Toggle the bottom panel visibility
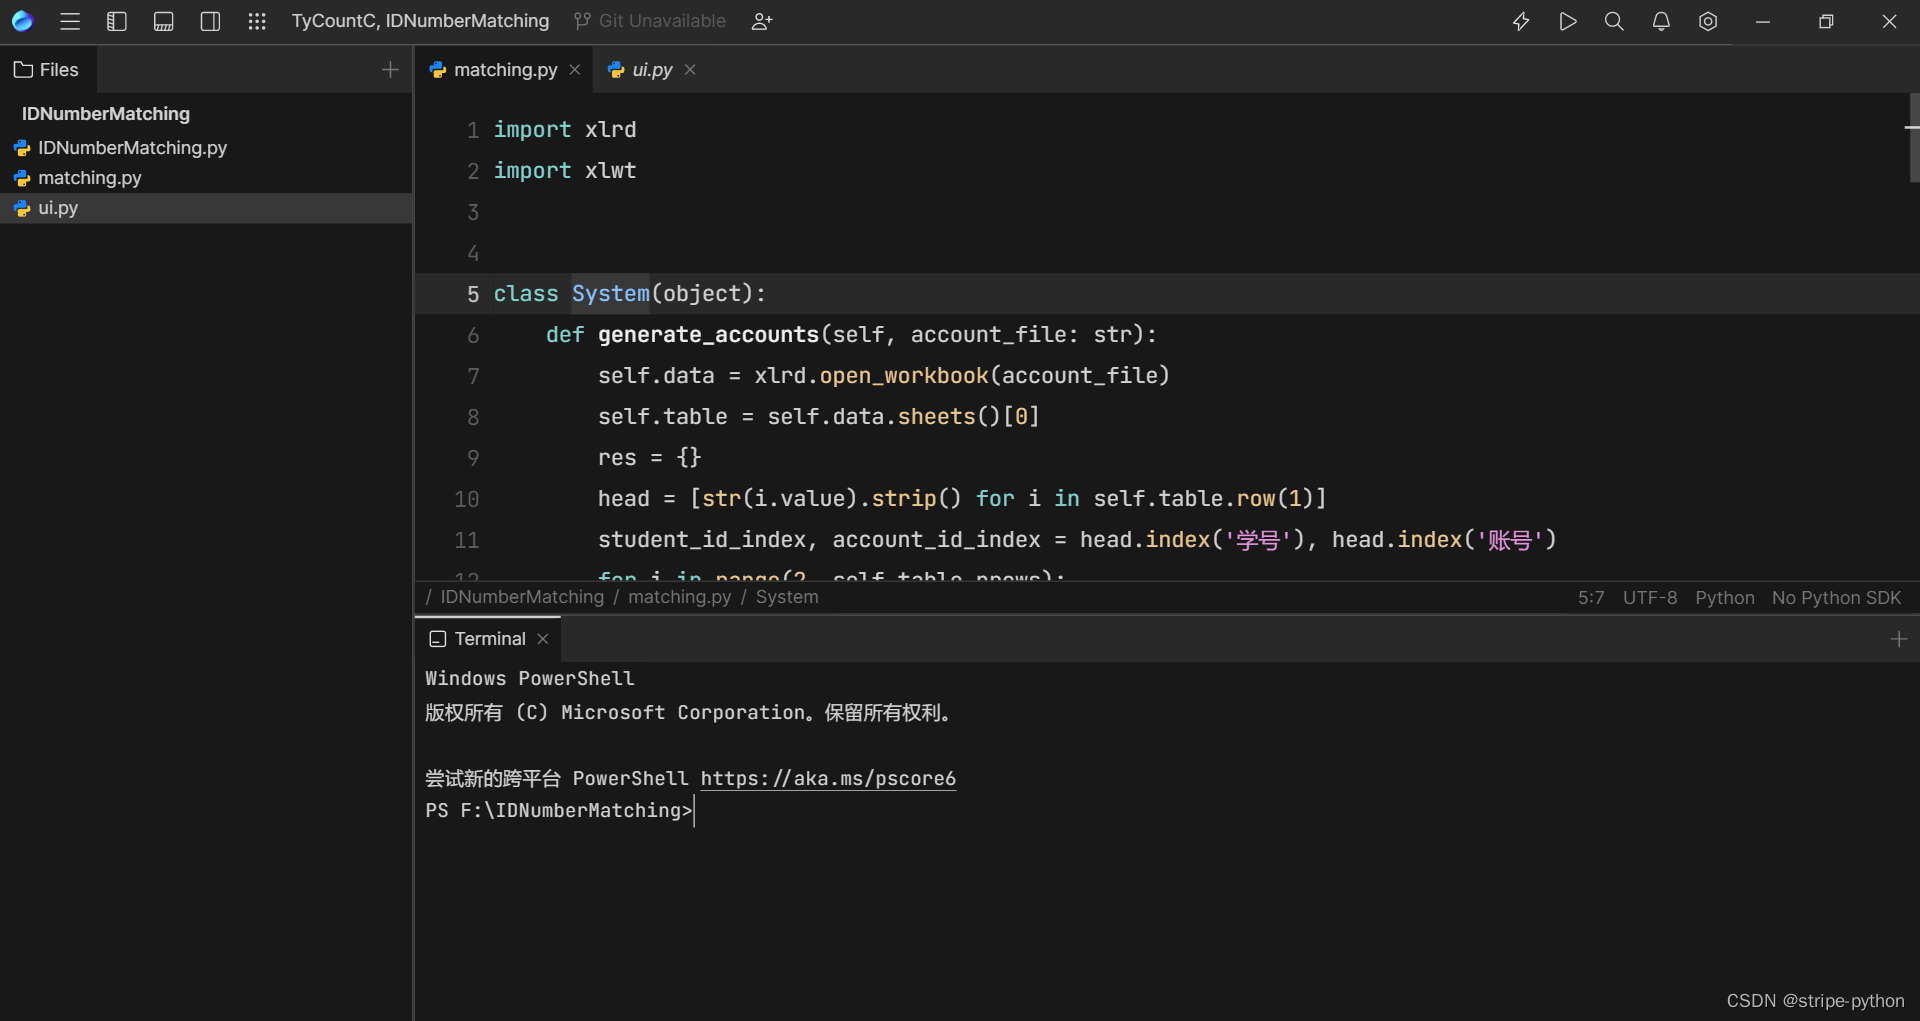 (164, 21)
